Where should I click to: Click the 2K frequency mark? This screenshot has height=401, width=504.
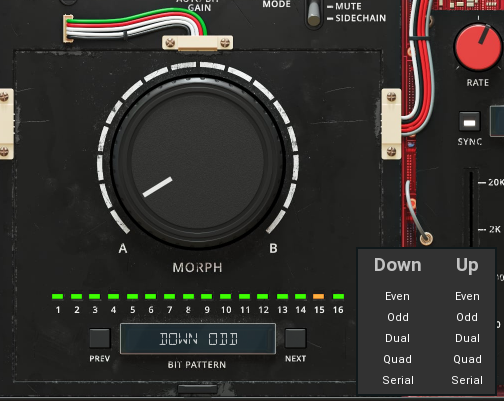click(x=495, y=229)
